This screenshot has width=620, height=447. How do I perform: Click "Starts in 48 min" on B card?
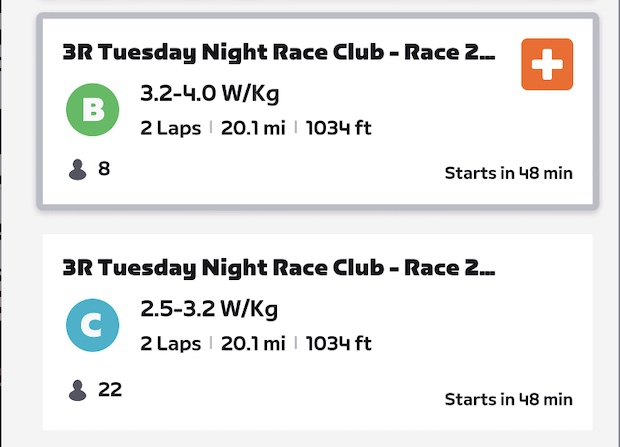(508, 173)
